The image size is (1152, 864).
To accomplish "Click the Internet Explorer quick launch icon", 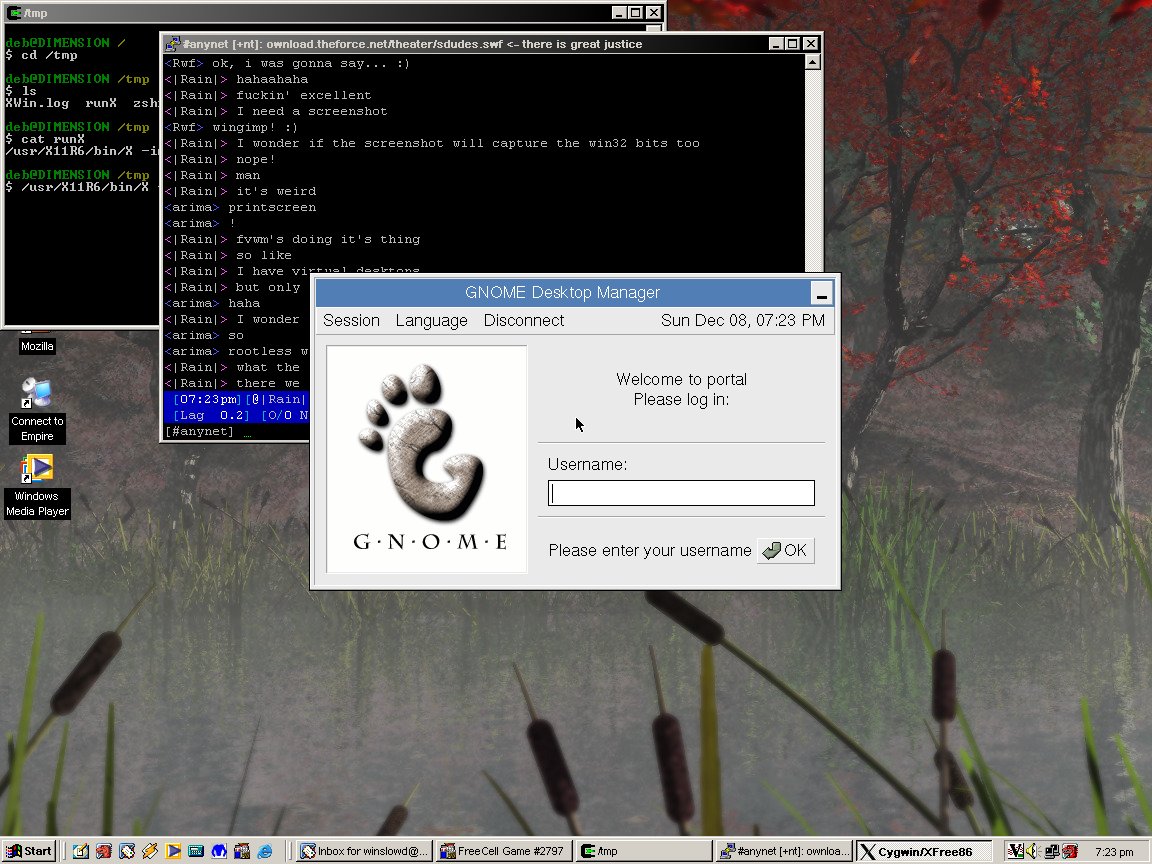I will (x=265, y=851).
